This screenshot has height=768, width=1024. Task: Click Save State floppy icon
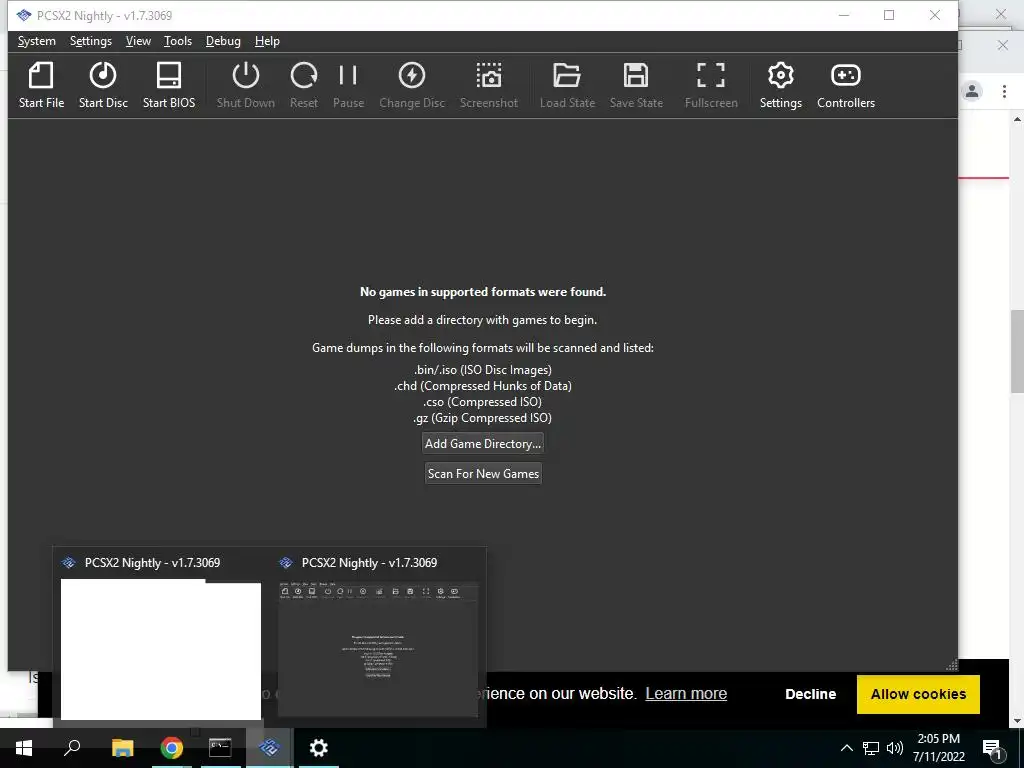click(x=636, y=85)
